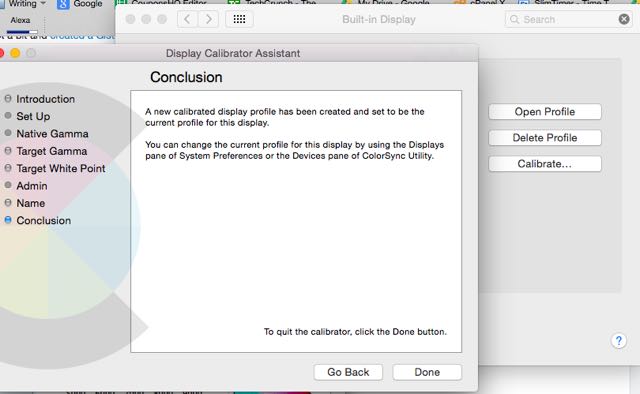640x394 pixels.
Task: Click 'To quit the calibrator' instruction text
Action: (x=355, y=332)
